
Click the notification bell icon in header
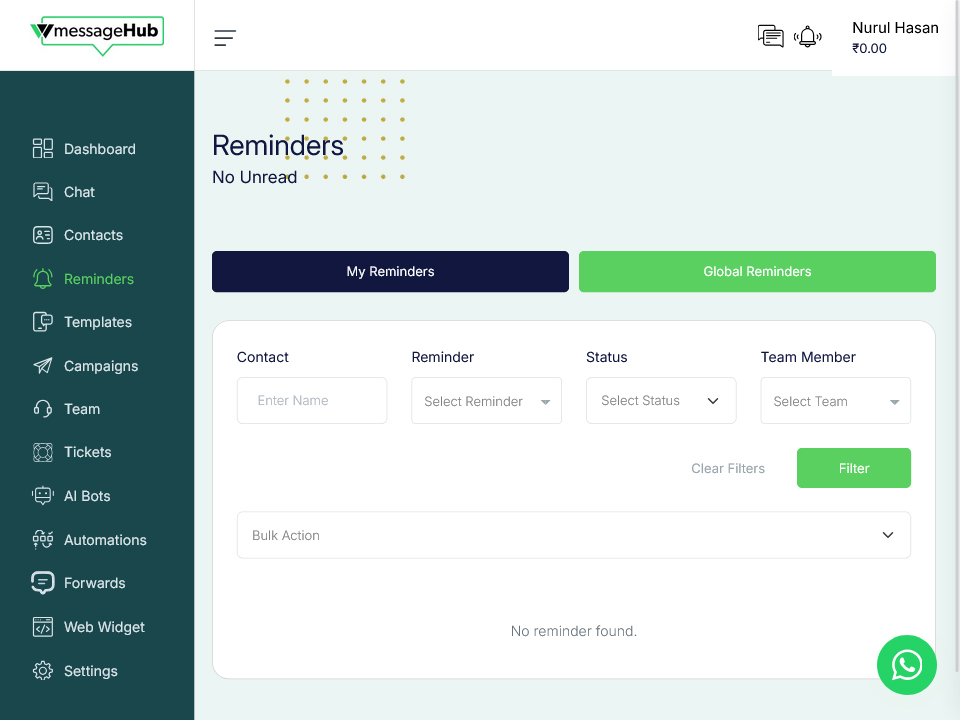point(807,37)
